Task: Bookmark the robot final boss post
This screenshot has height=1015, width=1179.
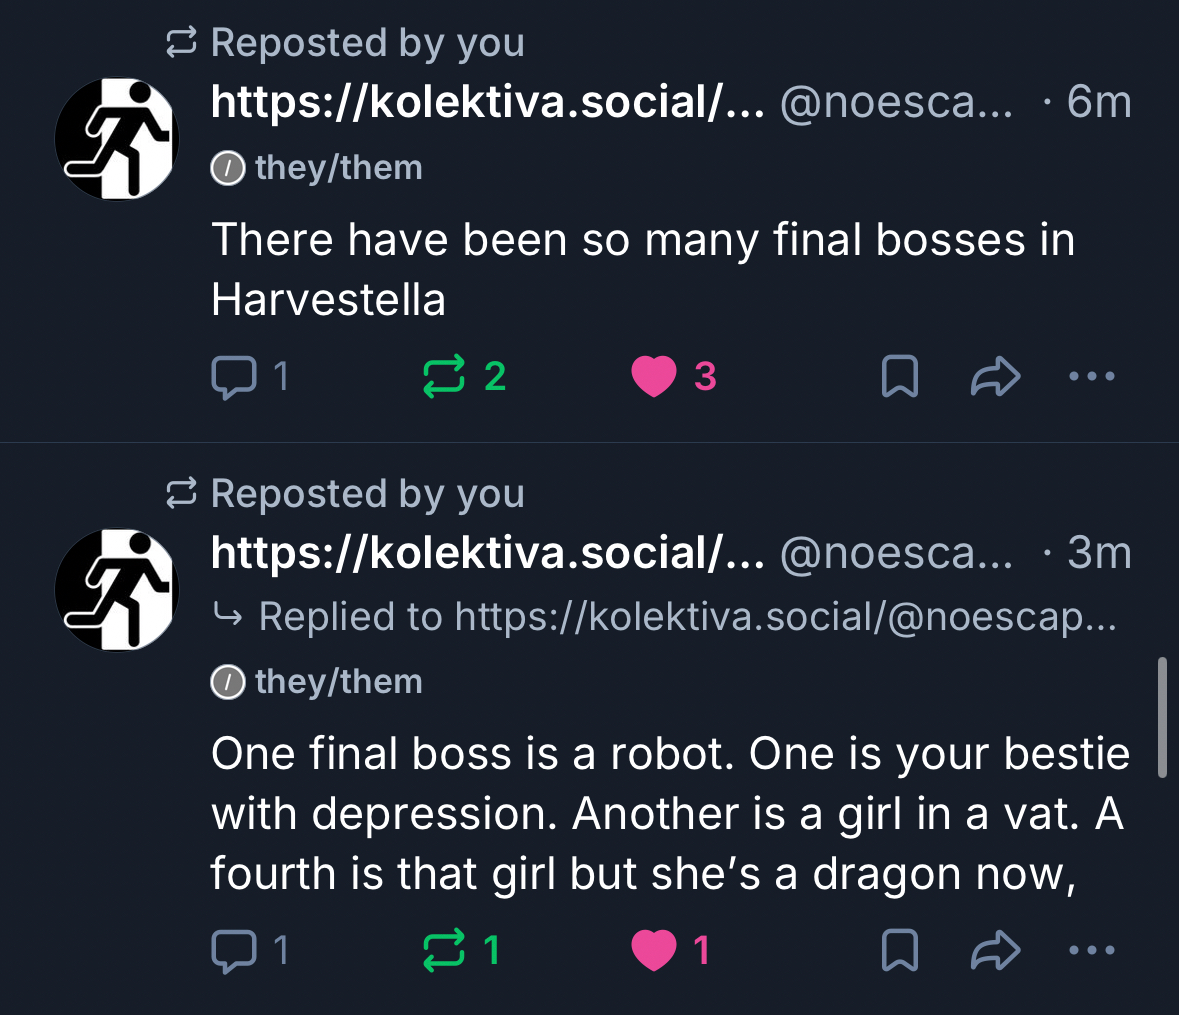Action: click(900, 950)
